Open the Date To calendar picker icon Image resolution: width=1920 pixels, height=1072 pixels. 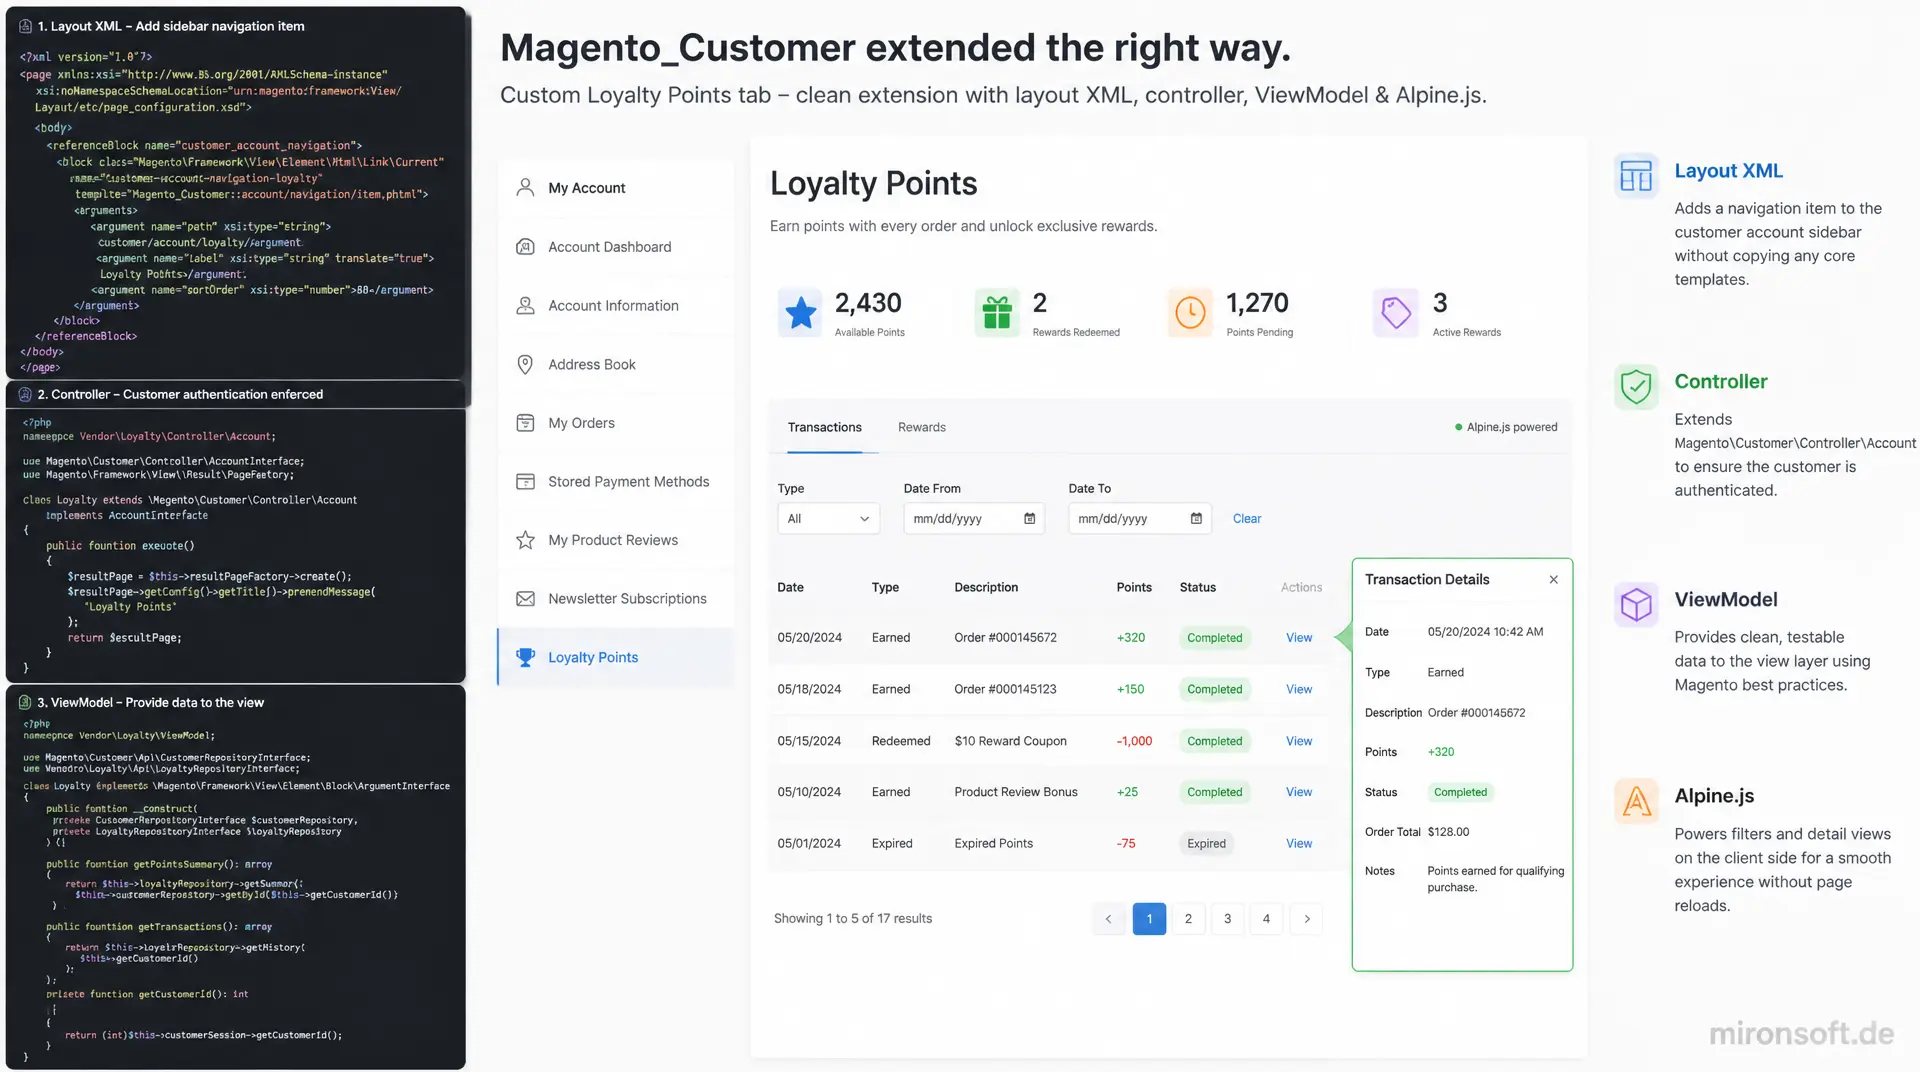click(1196, 518)
